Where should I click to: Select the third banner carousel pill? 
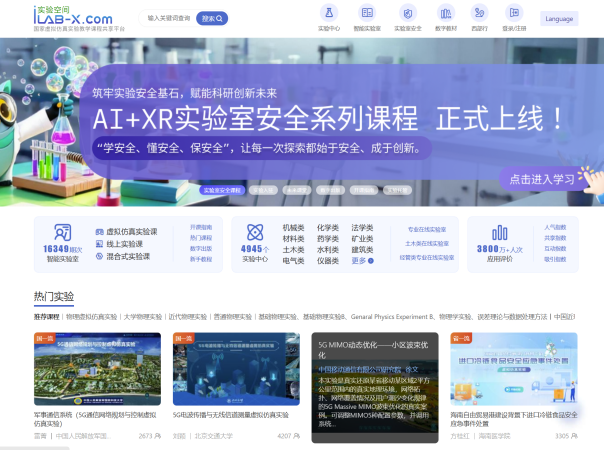(x=297, y=190)
